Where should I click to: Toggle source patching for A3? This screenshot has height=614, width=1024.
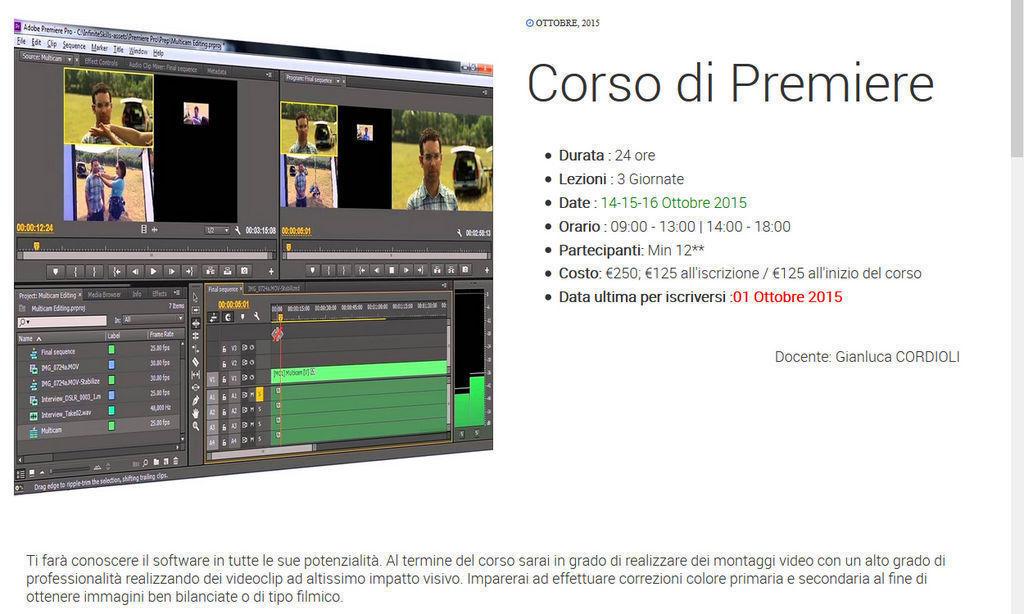point(212,427)
